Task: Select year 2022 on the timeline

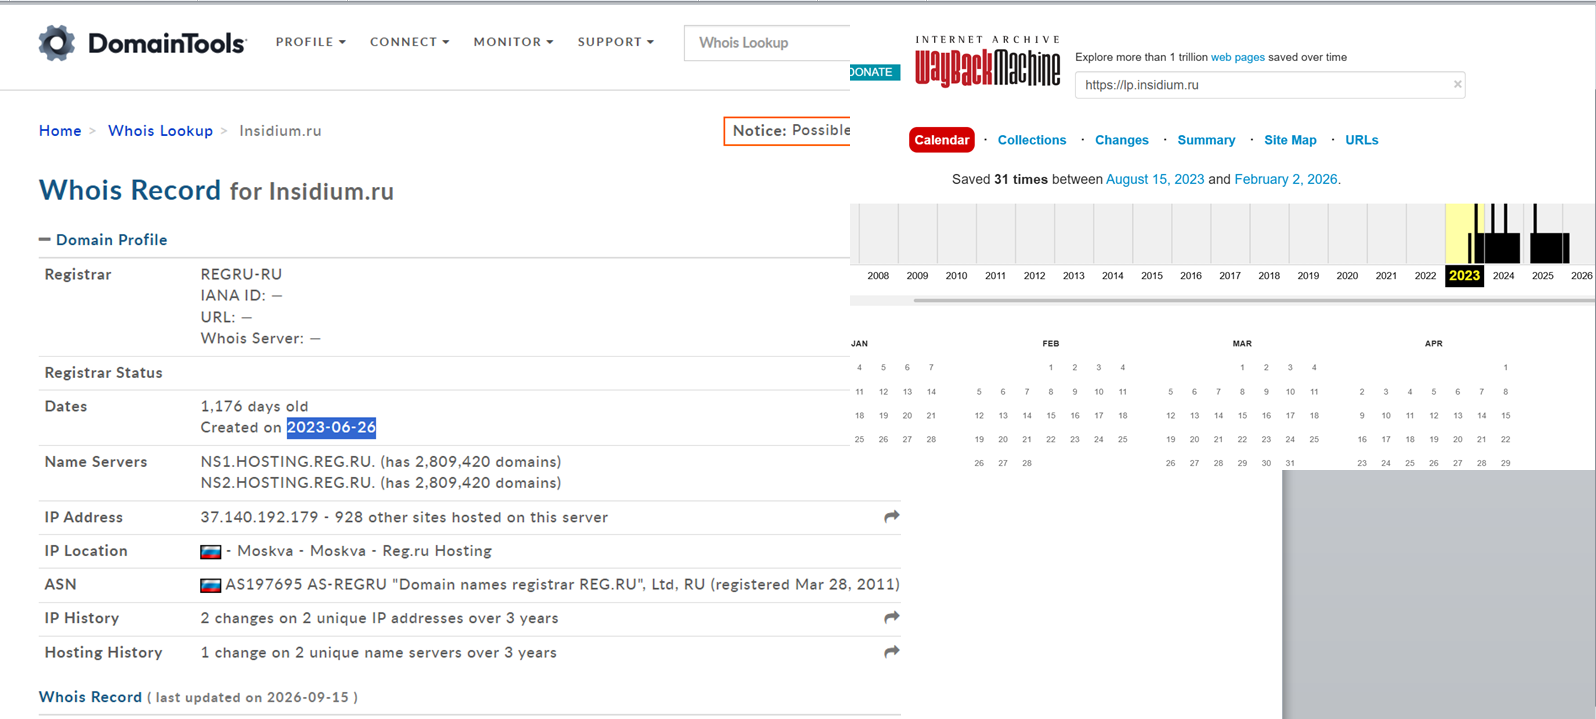Action: pyautogui.click(x=1425, y=276)
